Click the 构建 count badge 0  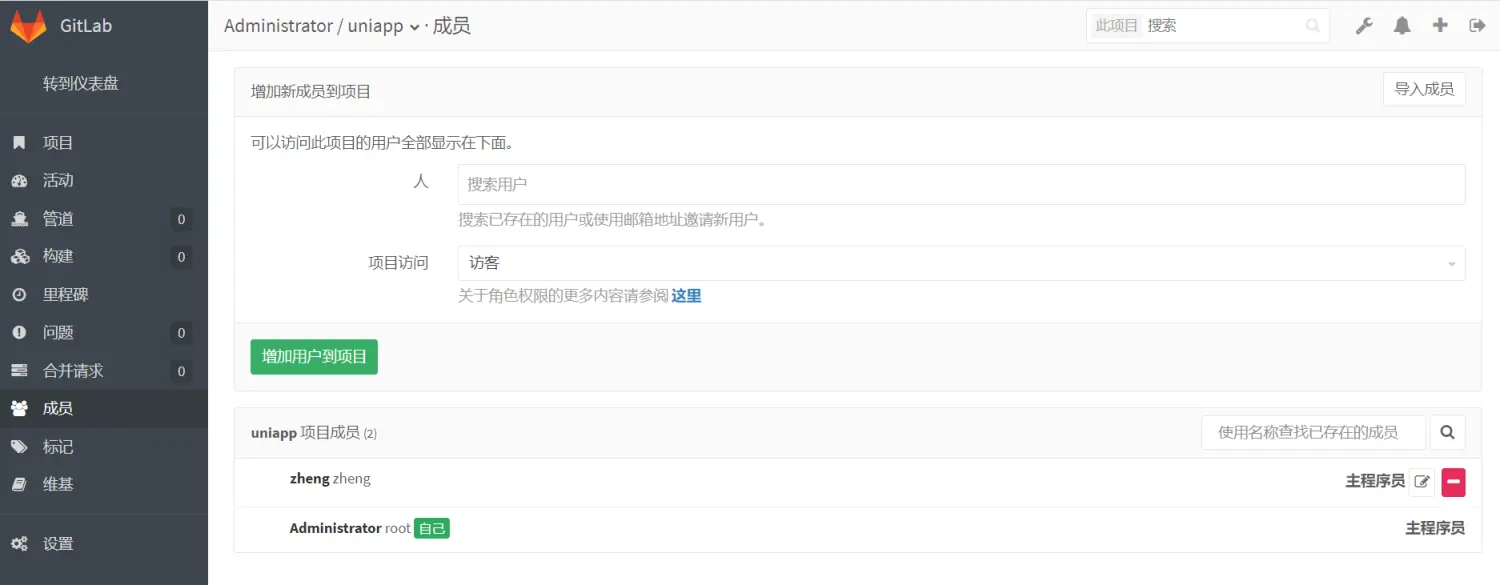[181, 257]
